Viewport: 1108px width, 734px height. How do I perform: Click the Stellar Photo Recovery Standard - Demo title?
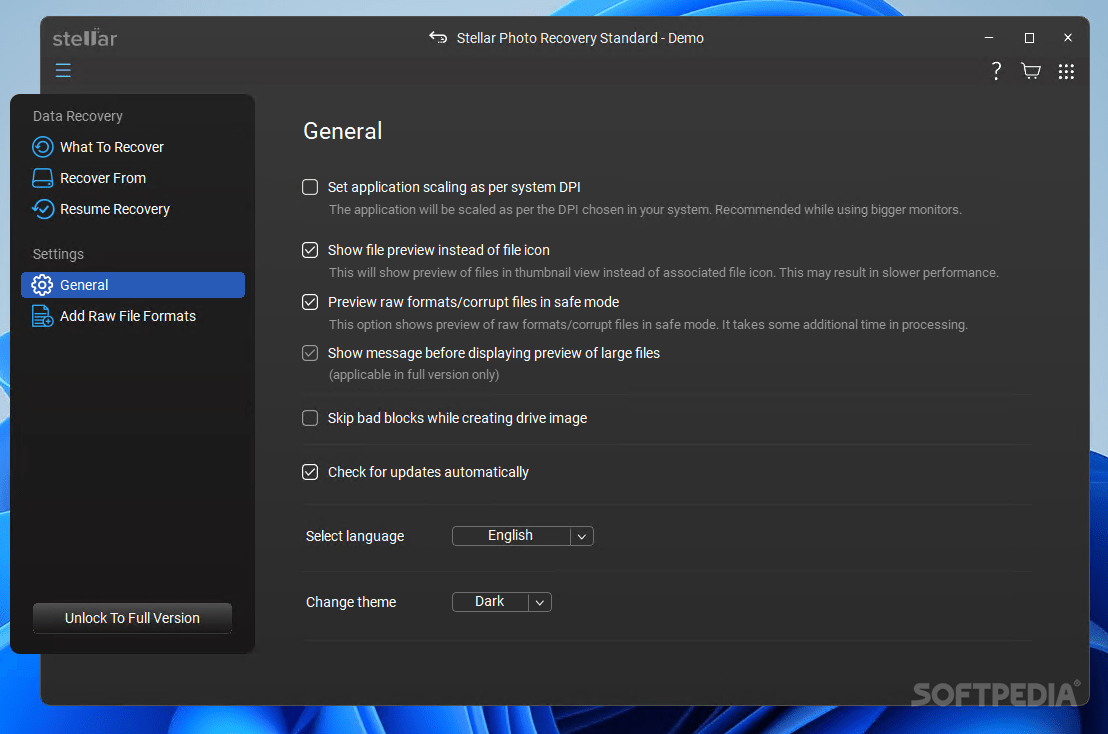point(580,38)
